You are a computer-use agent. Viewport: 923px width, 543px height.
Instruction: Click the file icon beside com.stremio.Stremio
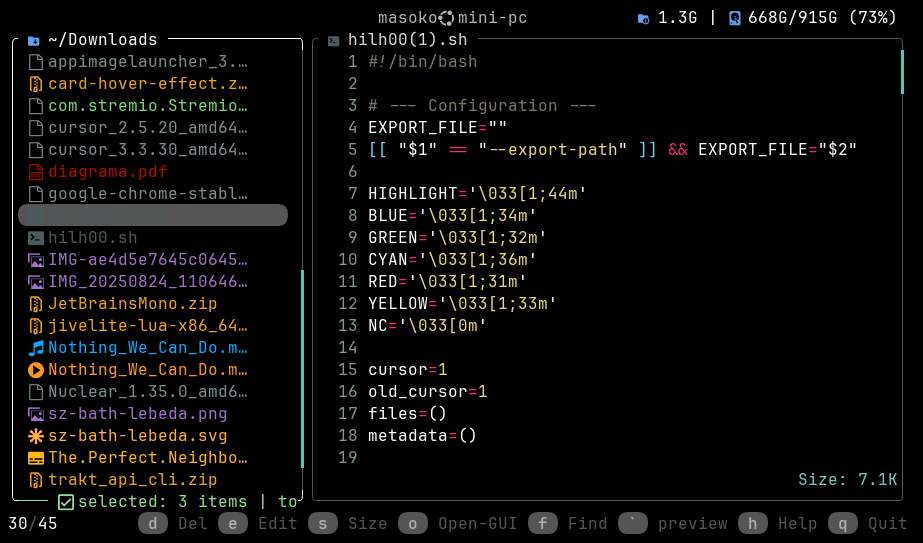tap(35, 106)
